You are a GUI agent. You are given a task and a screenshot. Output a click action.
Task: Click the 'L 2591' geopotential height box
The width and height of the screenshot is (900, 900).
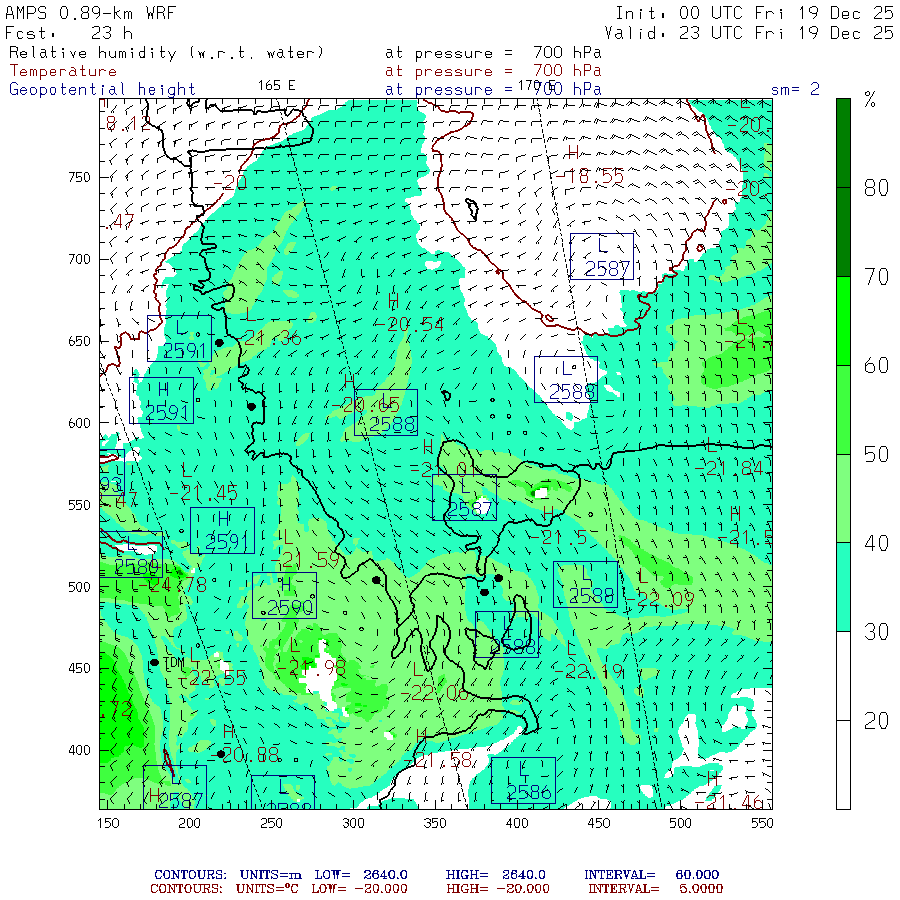pos(179,339)
